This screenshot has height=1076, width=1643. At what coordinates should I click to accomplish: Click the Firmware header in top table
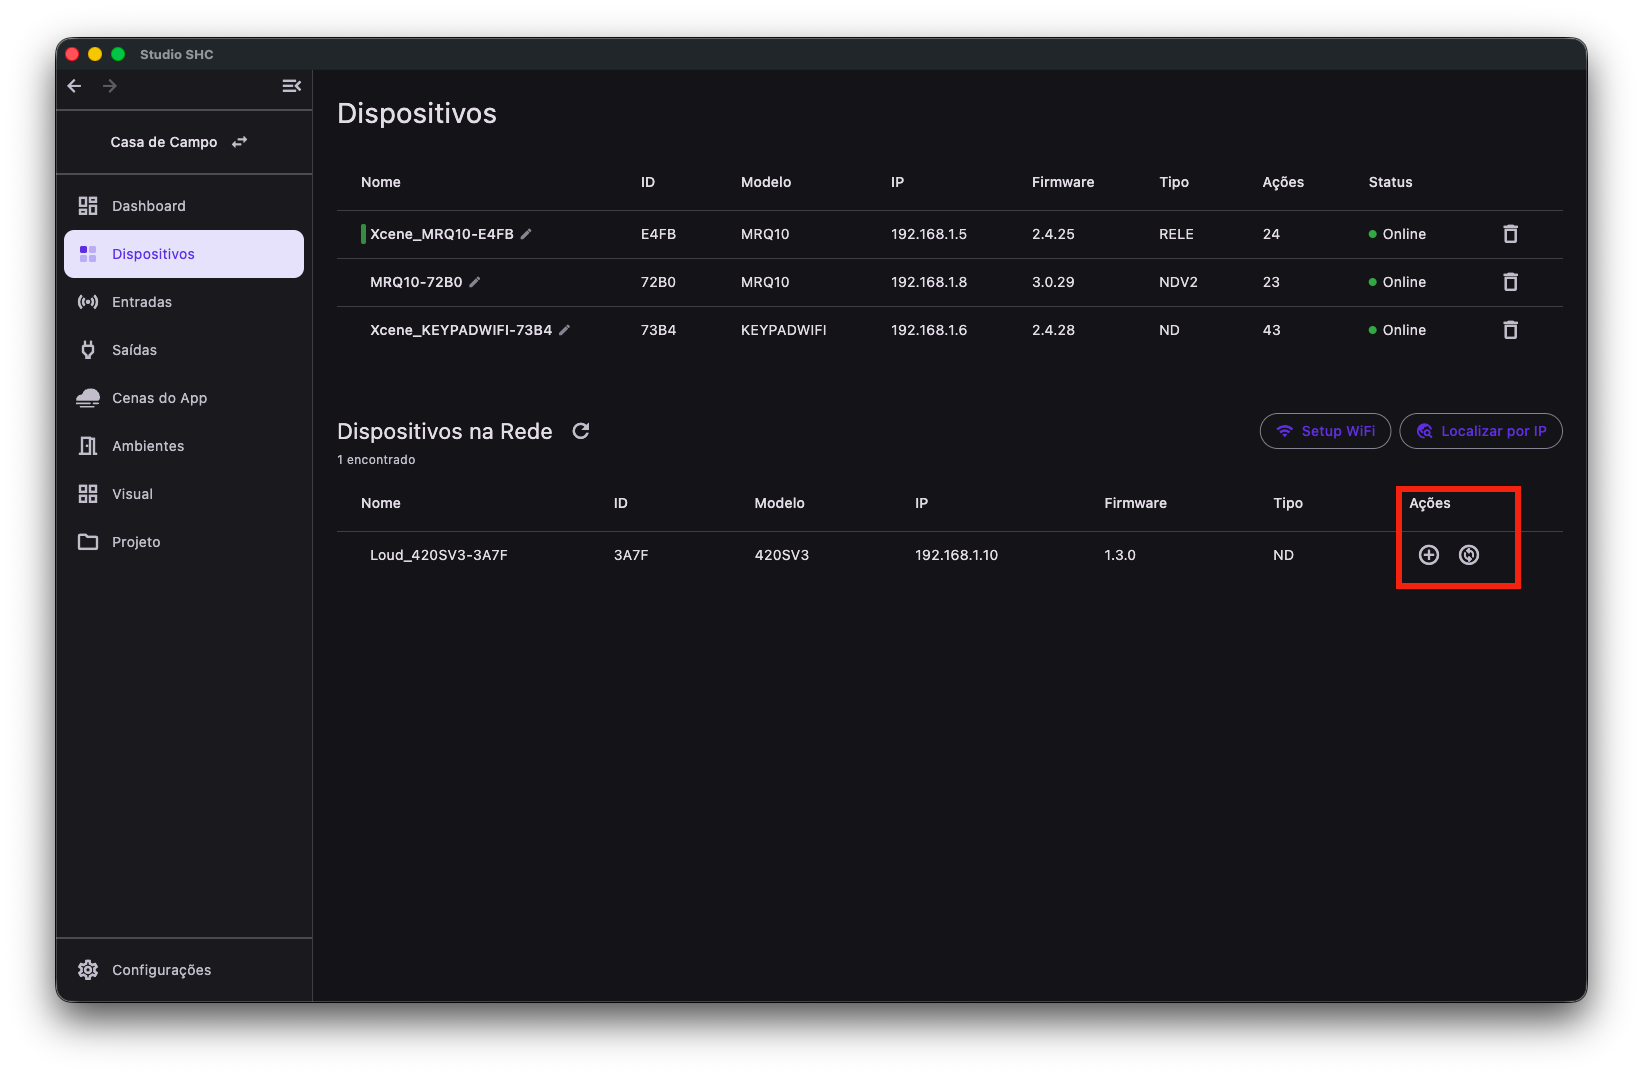click(1063, 182)
